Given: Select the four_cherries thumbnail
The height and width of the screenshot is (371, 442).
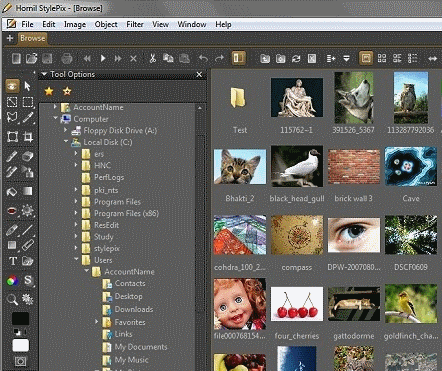Looking at the screenshot, I should coord(297,303).
